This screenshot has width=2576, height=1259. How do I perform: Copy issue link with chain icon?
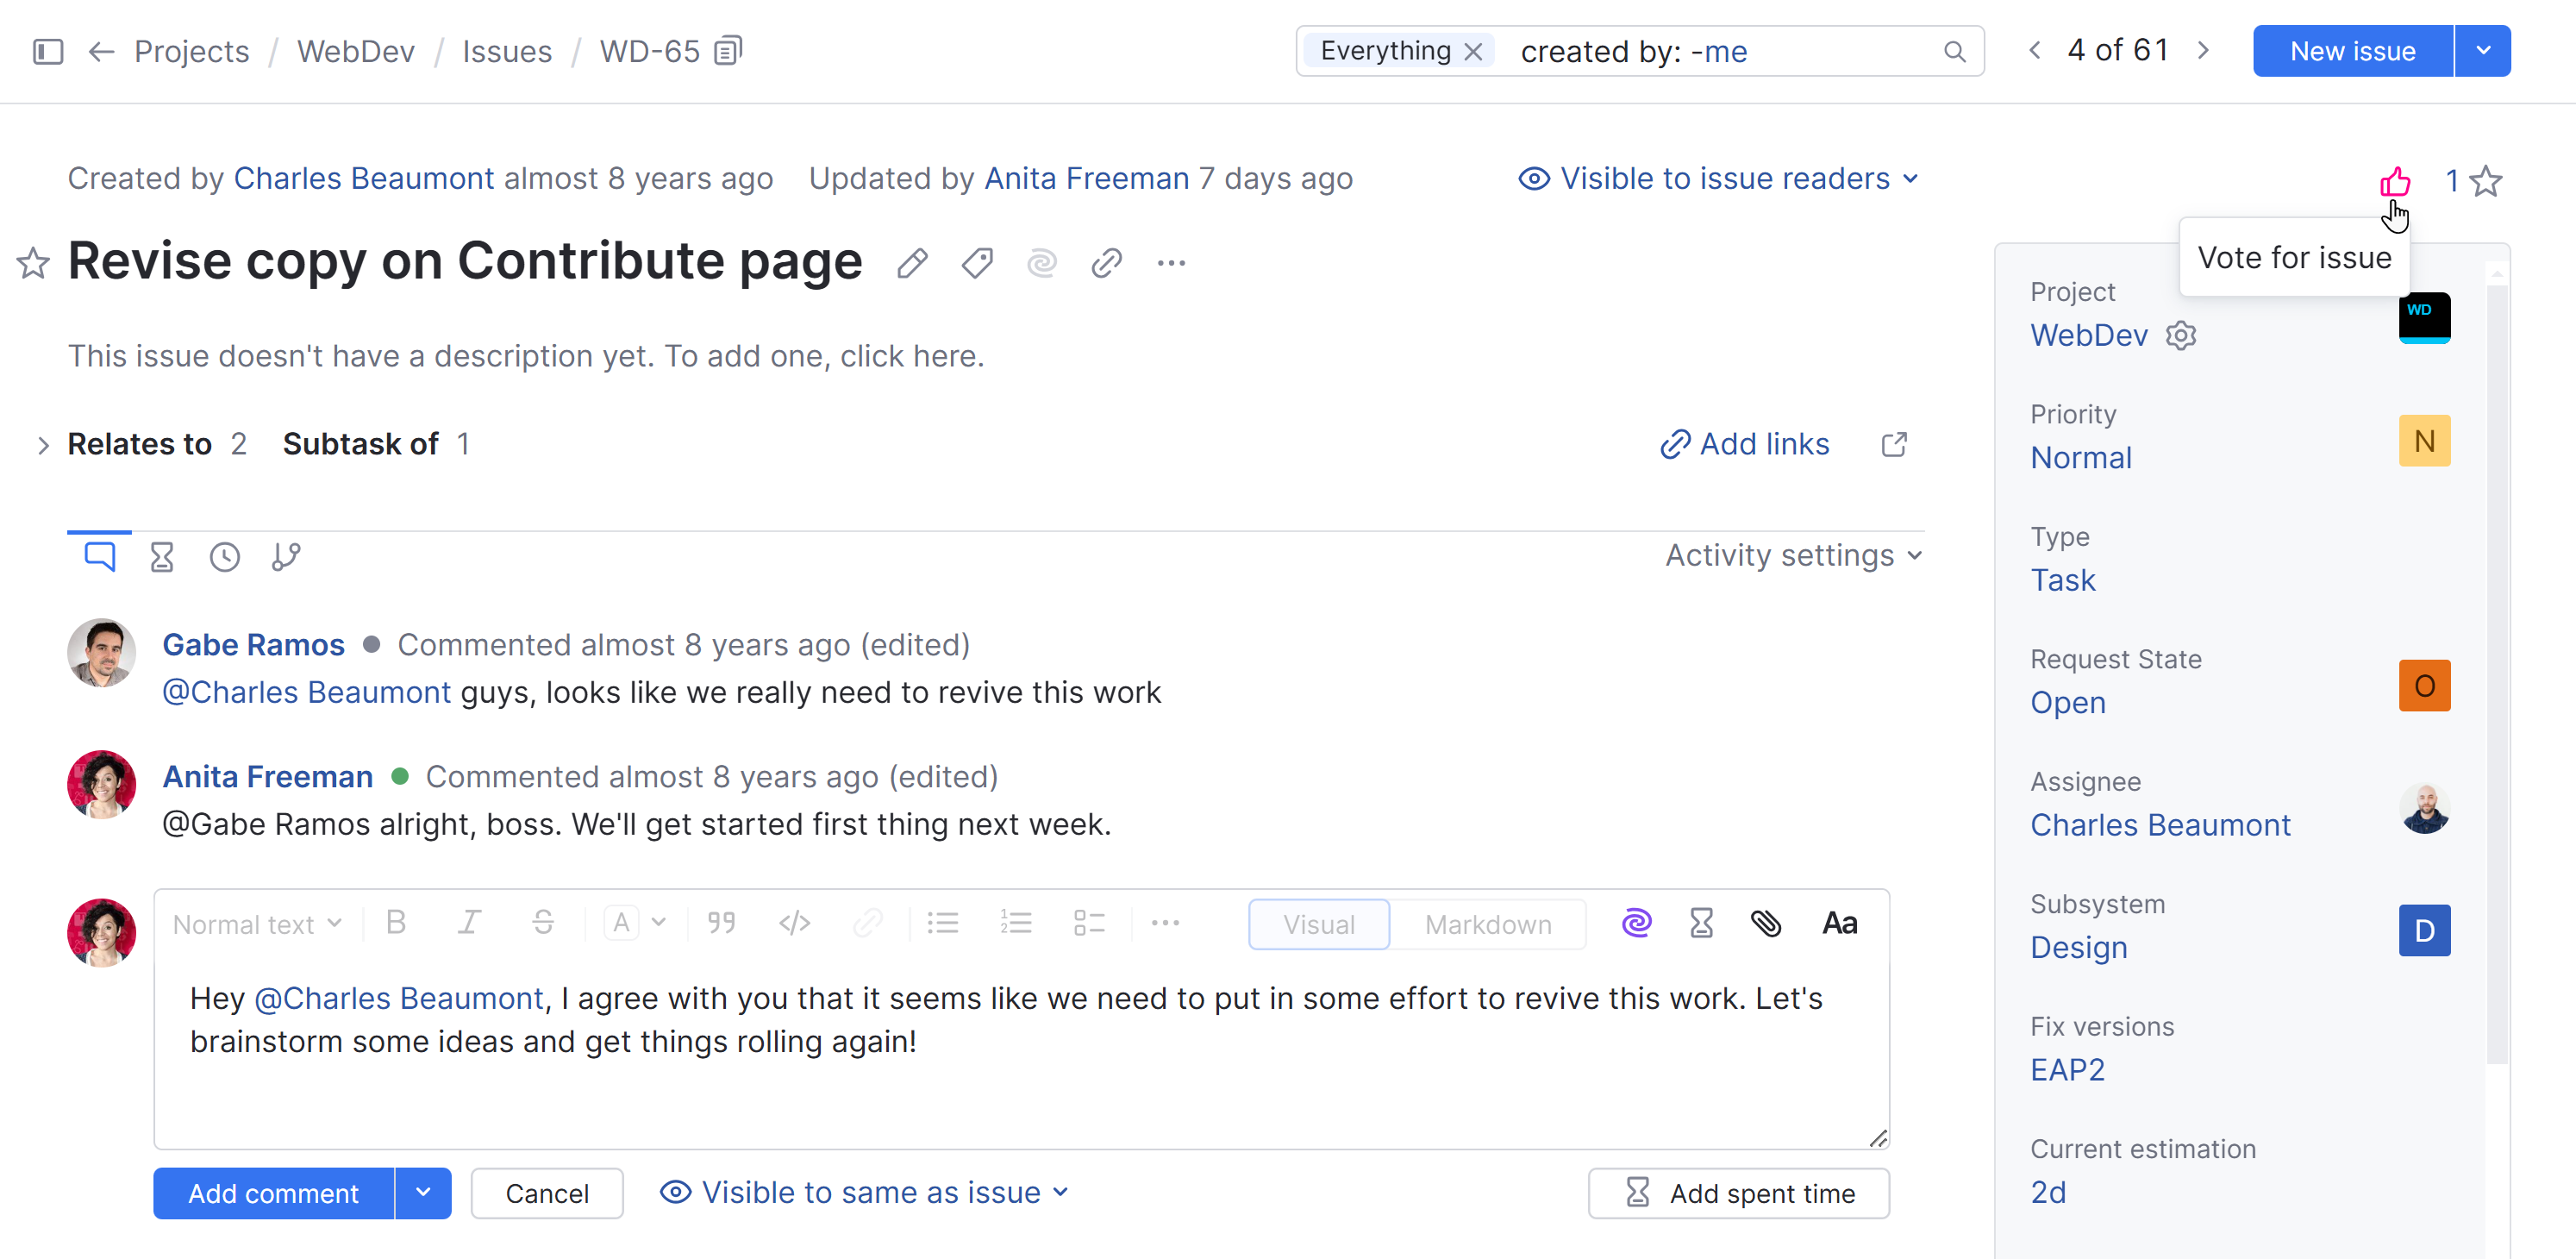[x=1106, y=263]
